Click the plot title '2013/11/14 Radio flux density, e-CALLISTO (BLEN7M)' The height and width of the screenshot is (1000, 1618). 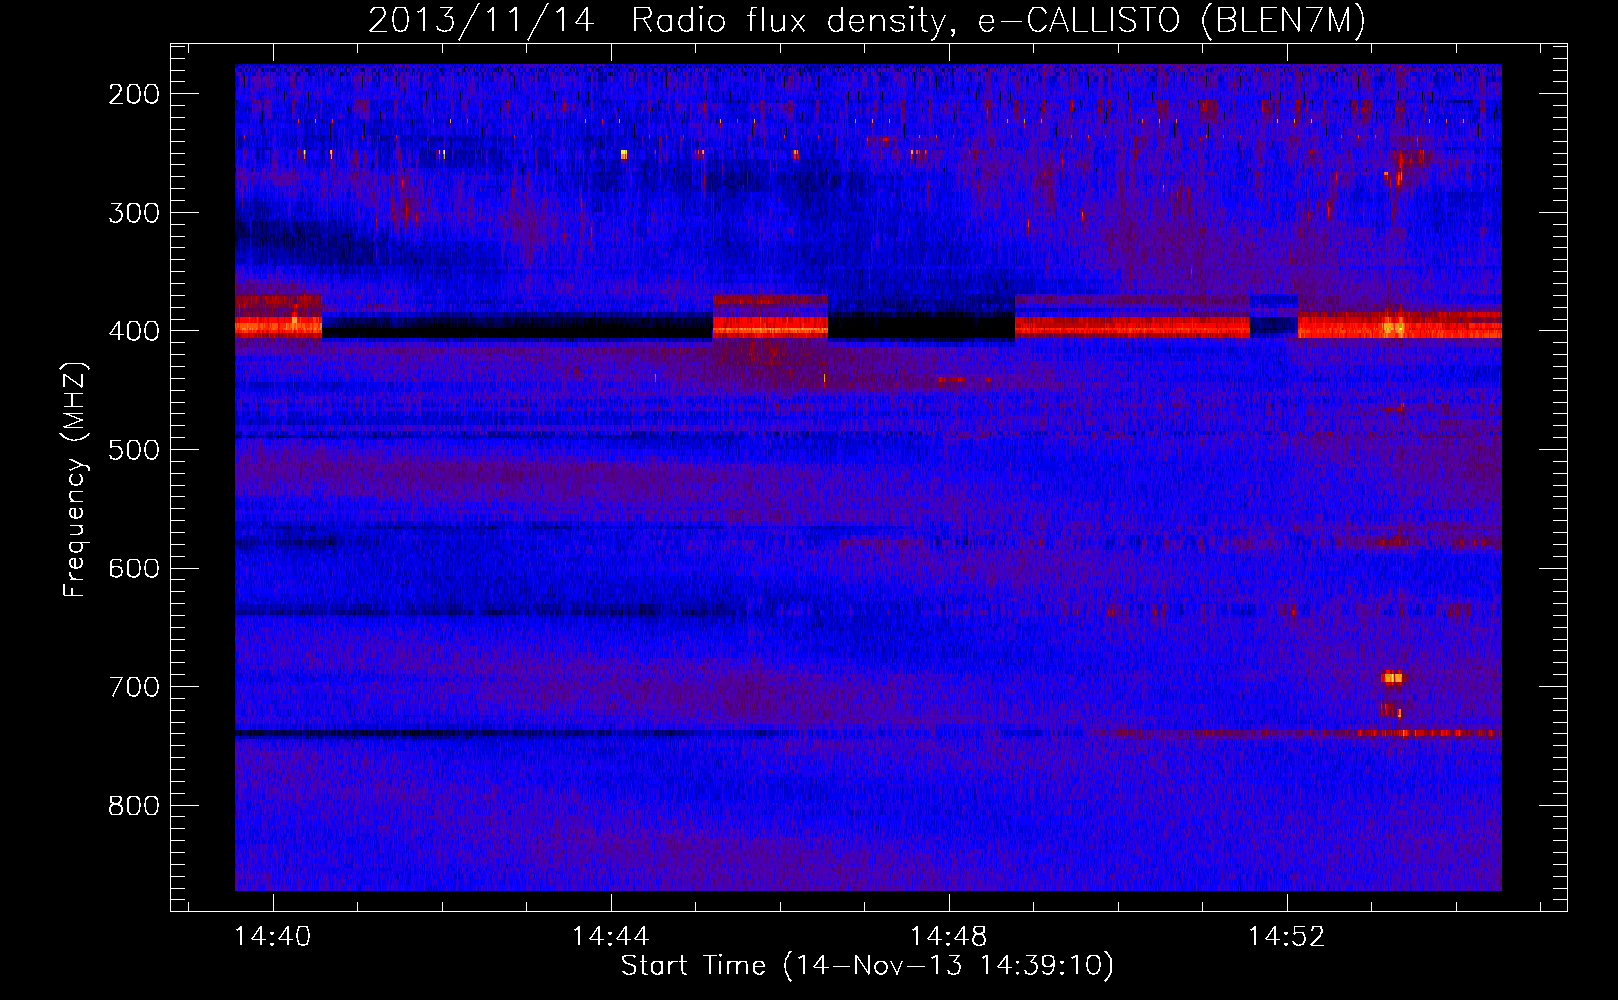tap(867, 21)
